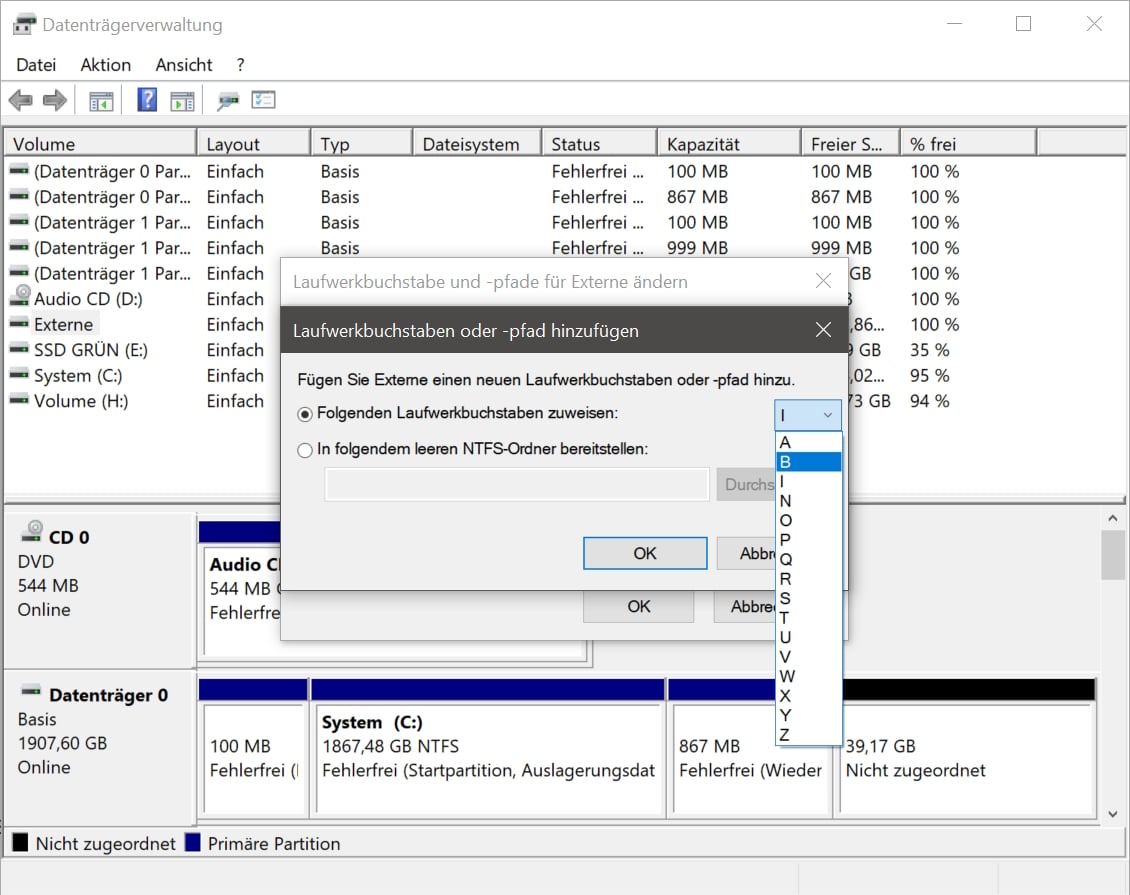Viewport: 1130px width, 895px height.
Task: Click the drive icon next to Externe
Action: [x=19, y=324]
